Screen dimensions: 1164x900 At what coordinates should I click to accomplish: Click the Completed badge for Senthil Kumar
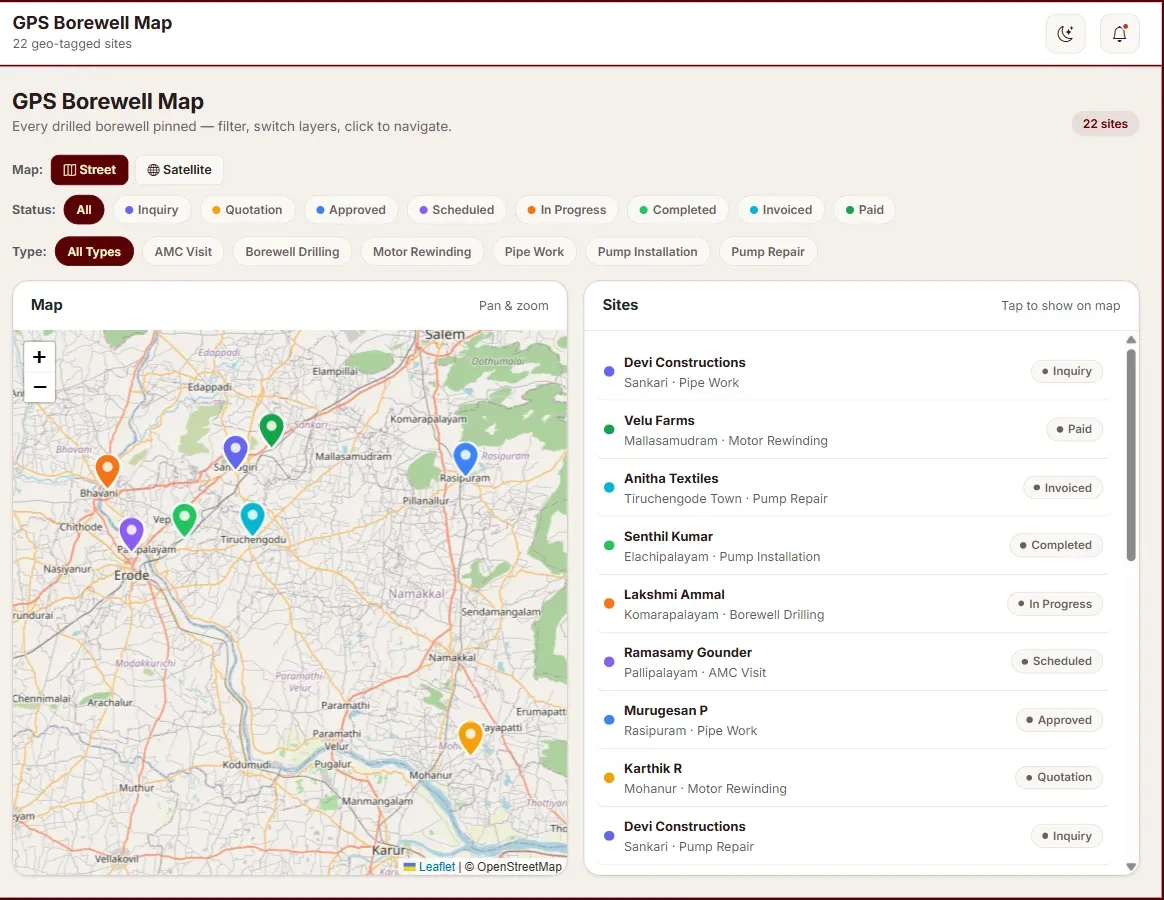pos(1056,545)
